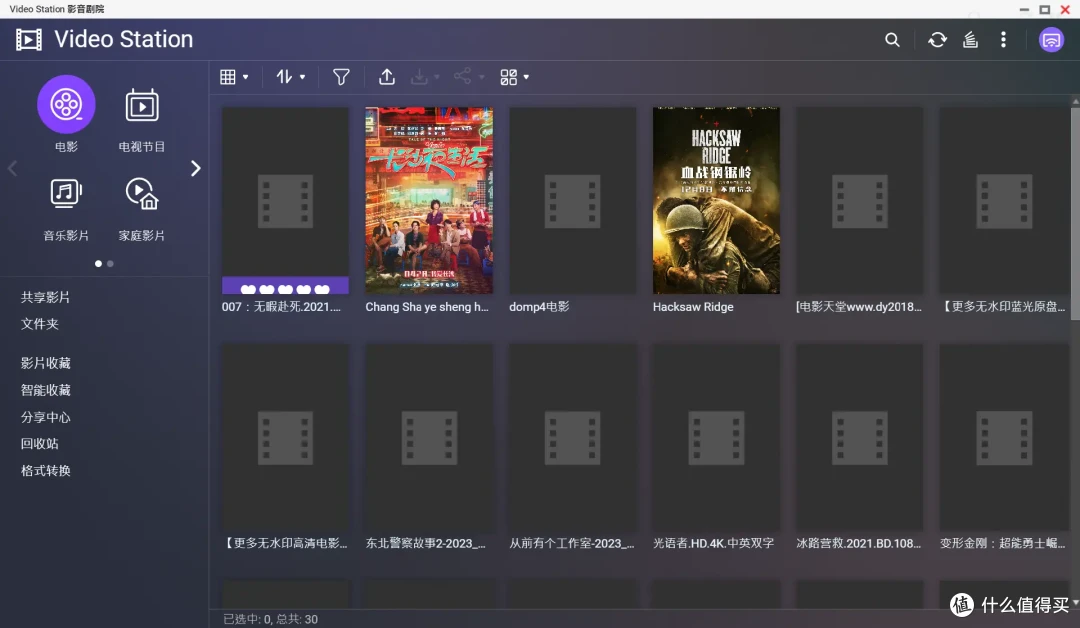Open the Home Videos (家庭影片) icon
This screenshot has height=628, width=1080.
[x=142, y=193]
